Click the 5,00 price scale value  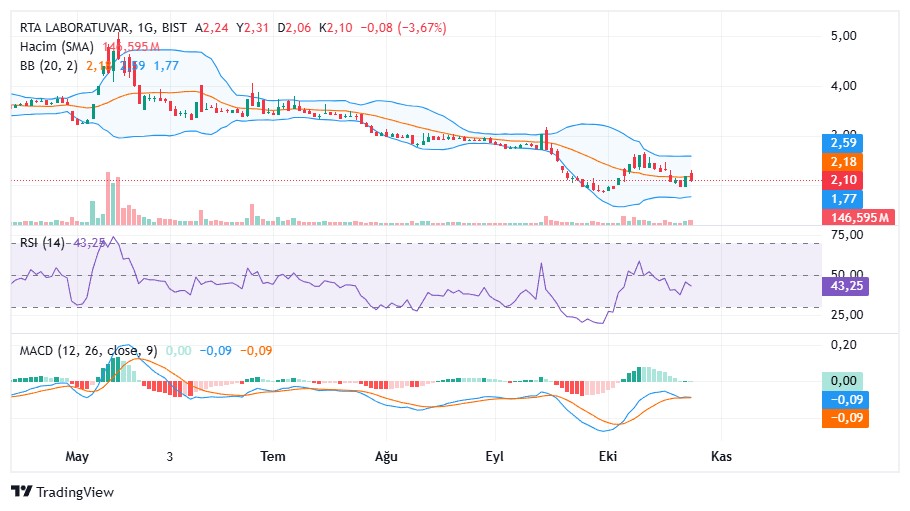coord(843,36)
